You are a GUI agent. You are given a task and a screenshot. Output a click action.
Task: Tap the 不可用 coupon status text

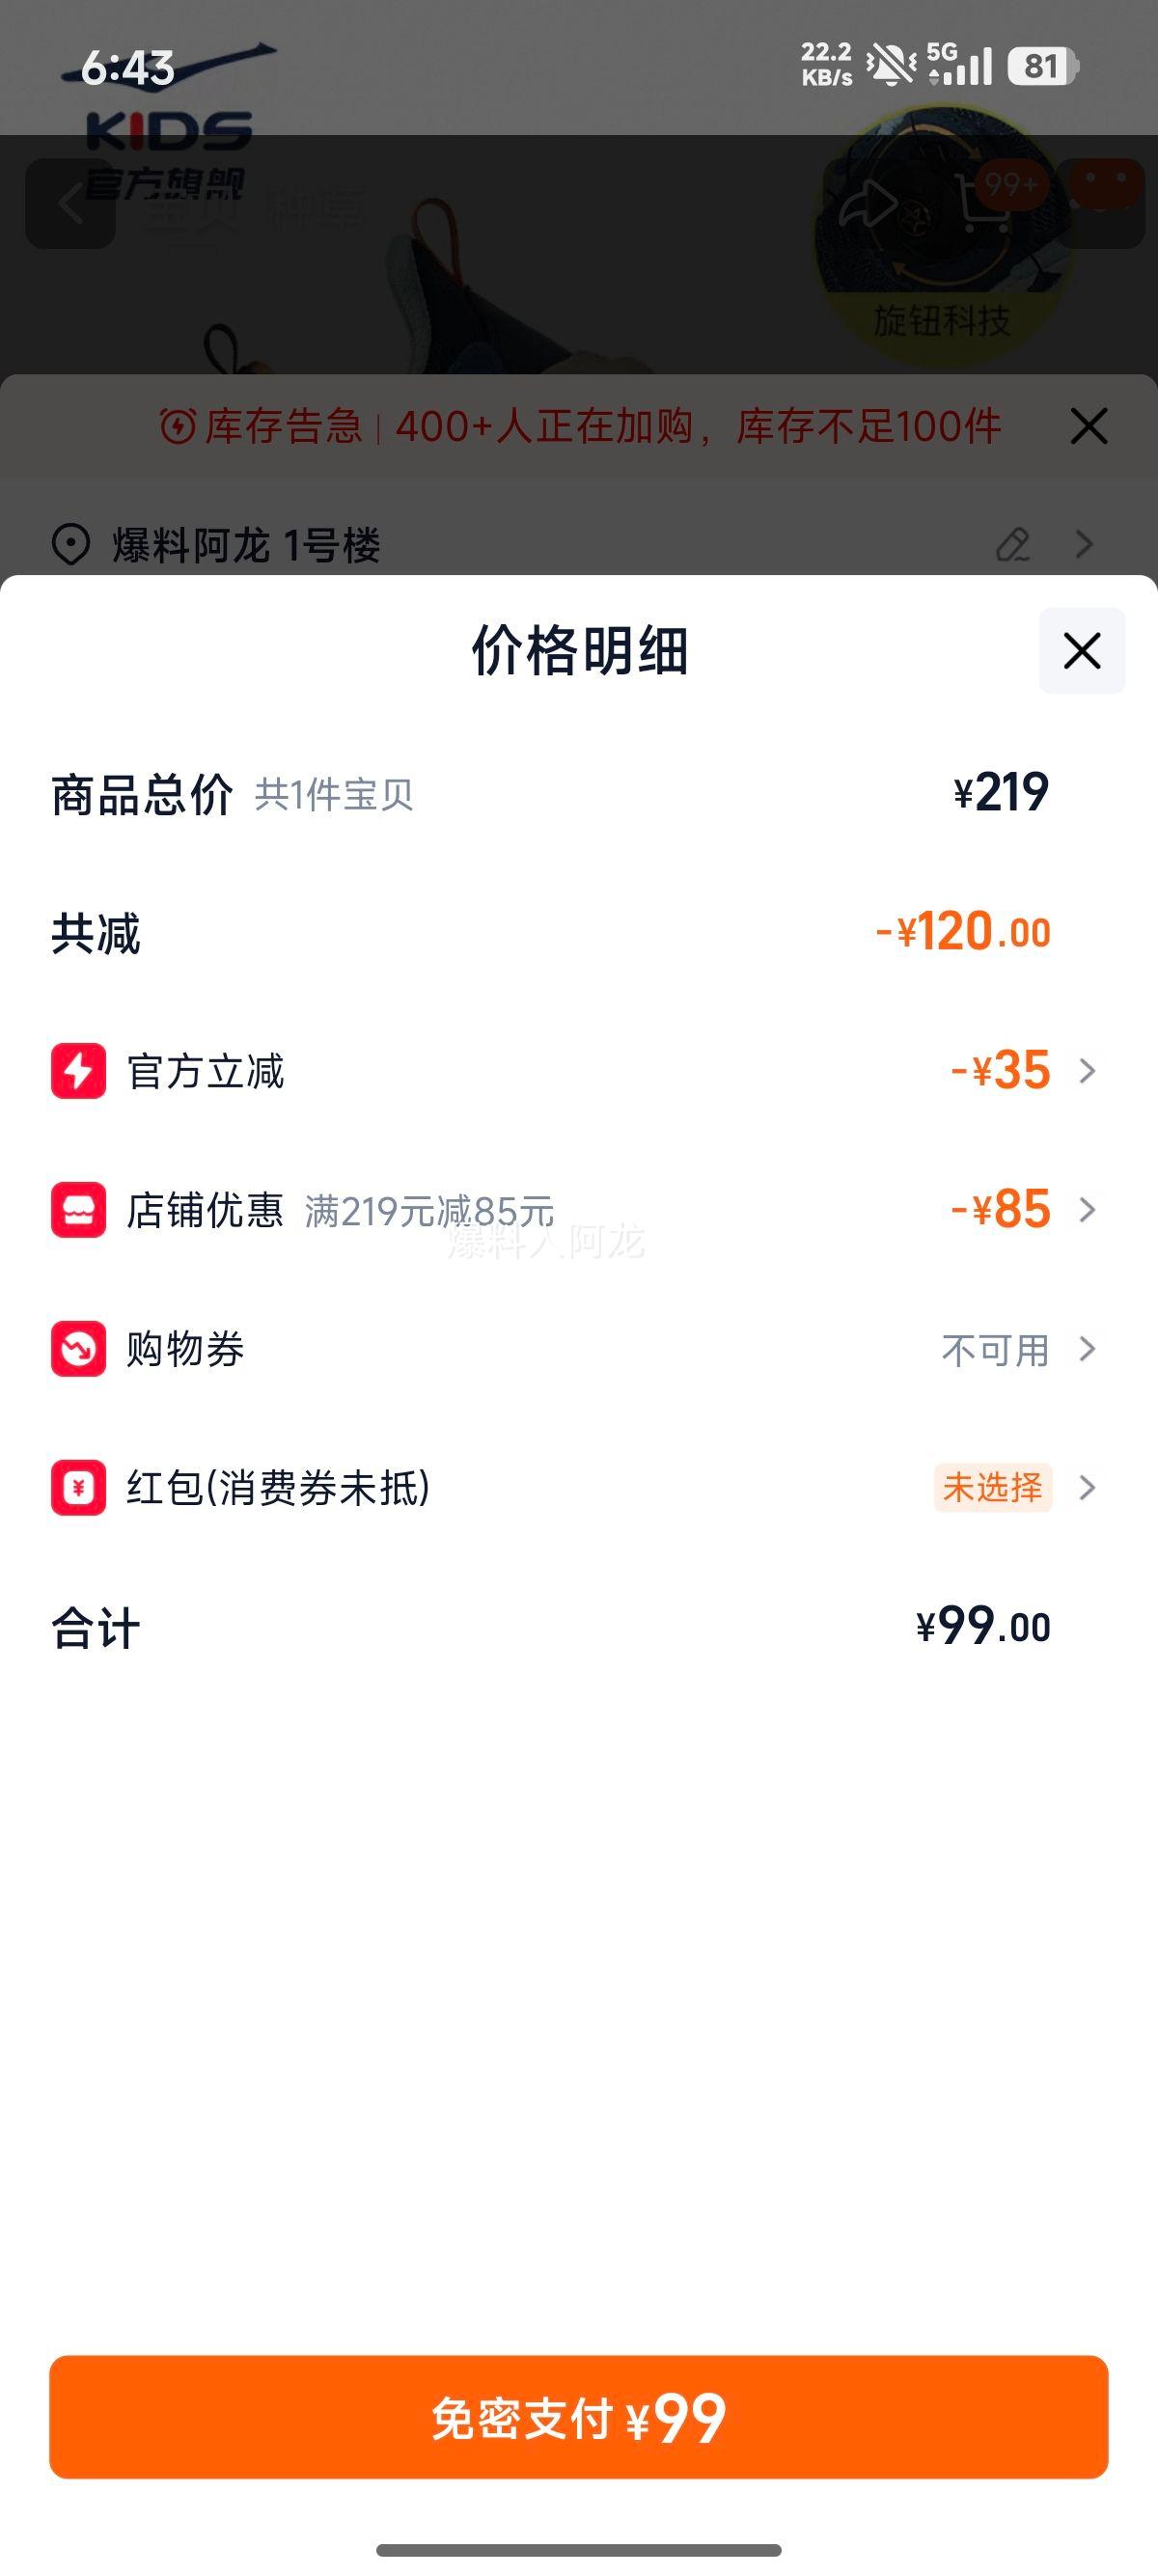[x=994, y=1350]
